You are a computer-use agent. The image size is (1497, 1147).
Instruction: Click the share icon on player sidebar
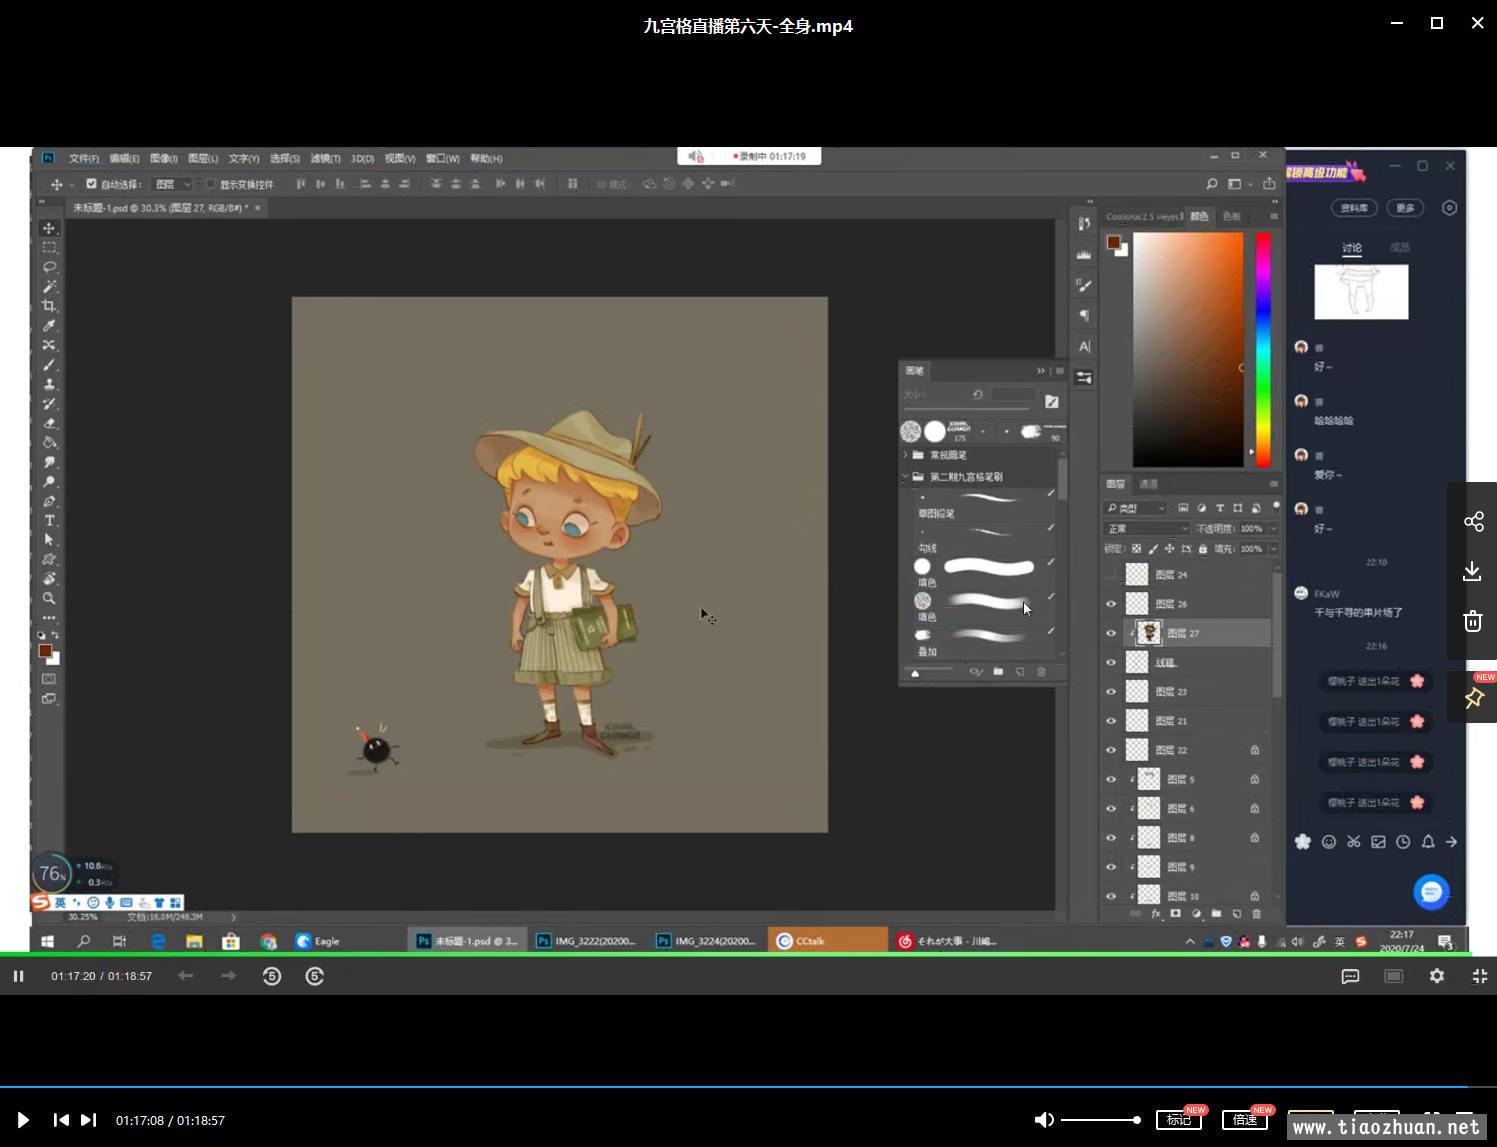pos(1473,521)
